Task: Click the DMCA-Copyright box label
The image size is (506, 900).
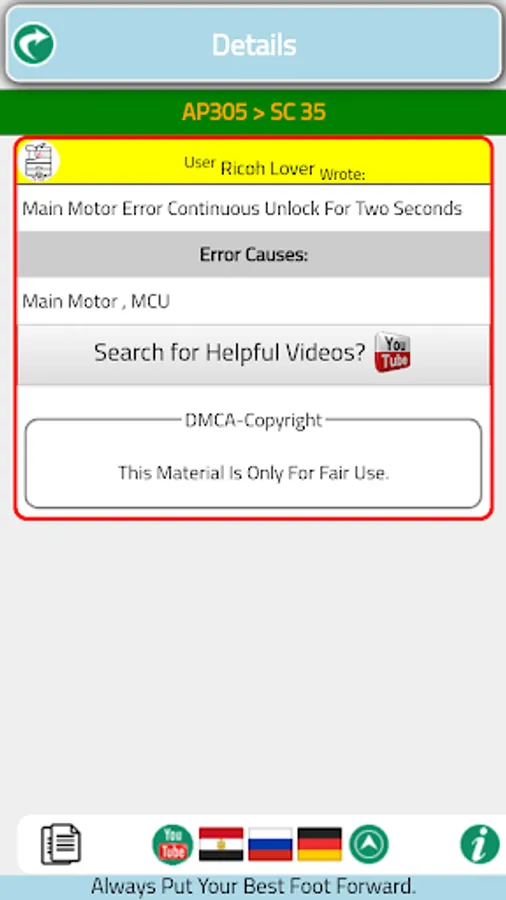Action: pyautogui.click(x=254, y=421)
